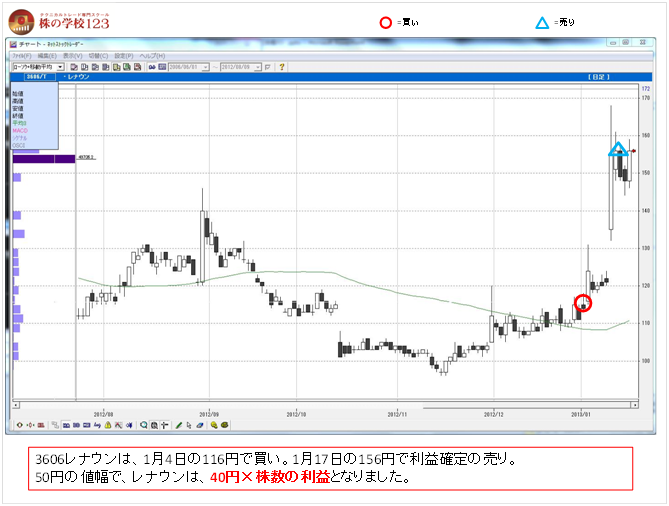This screenshot has height=506, width=669.
Task: Toggle the OSCI indicator in legend
Action: coord(20,146)
